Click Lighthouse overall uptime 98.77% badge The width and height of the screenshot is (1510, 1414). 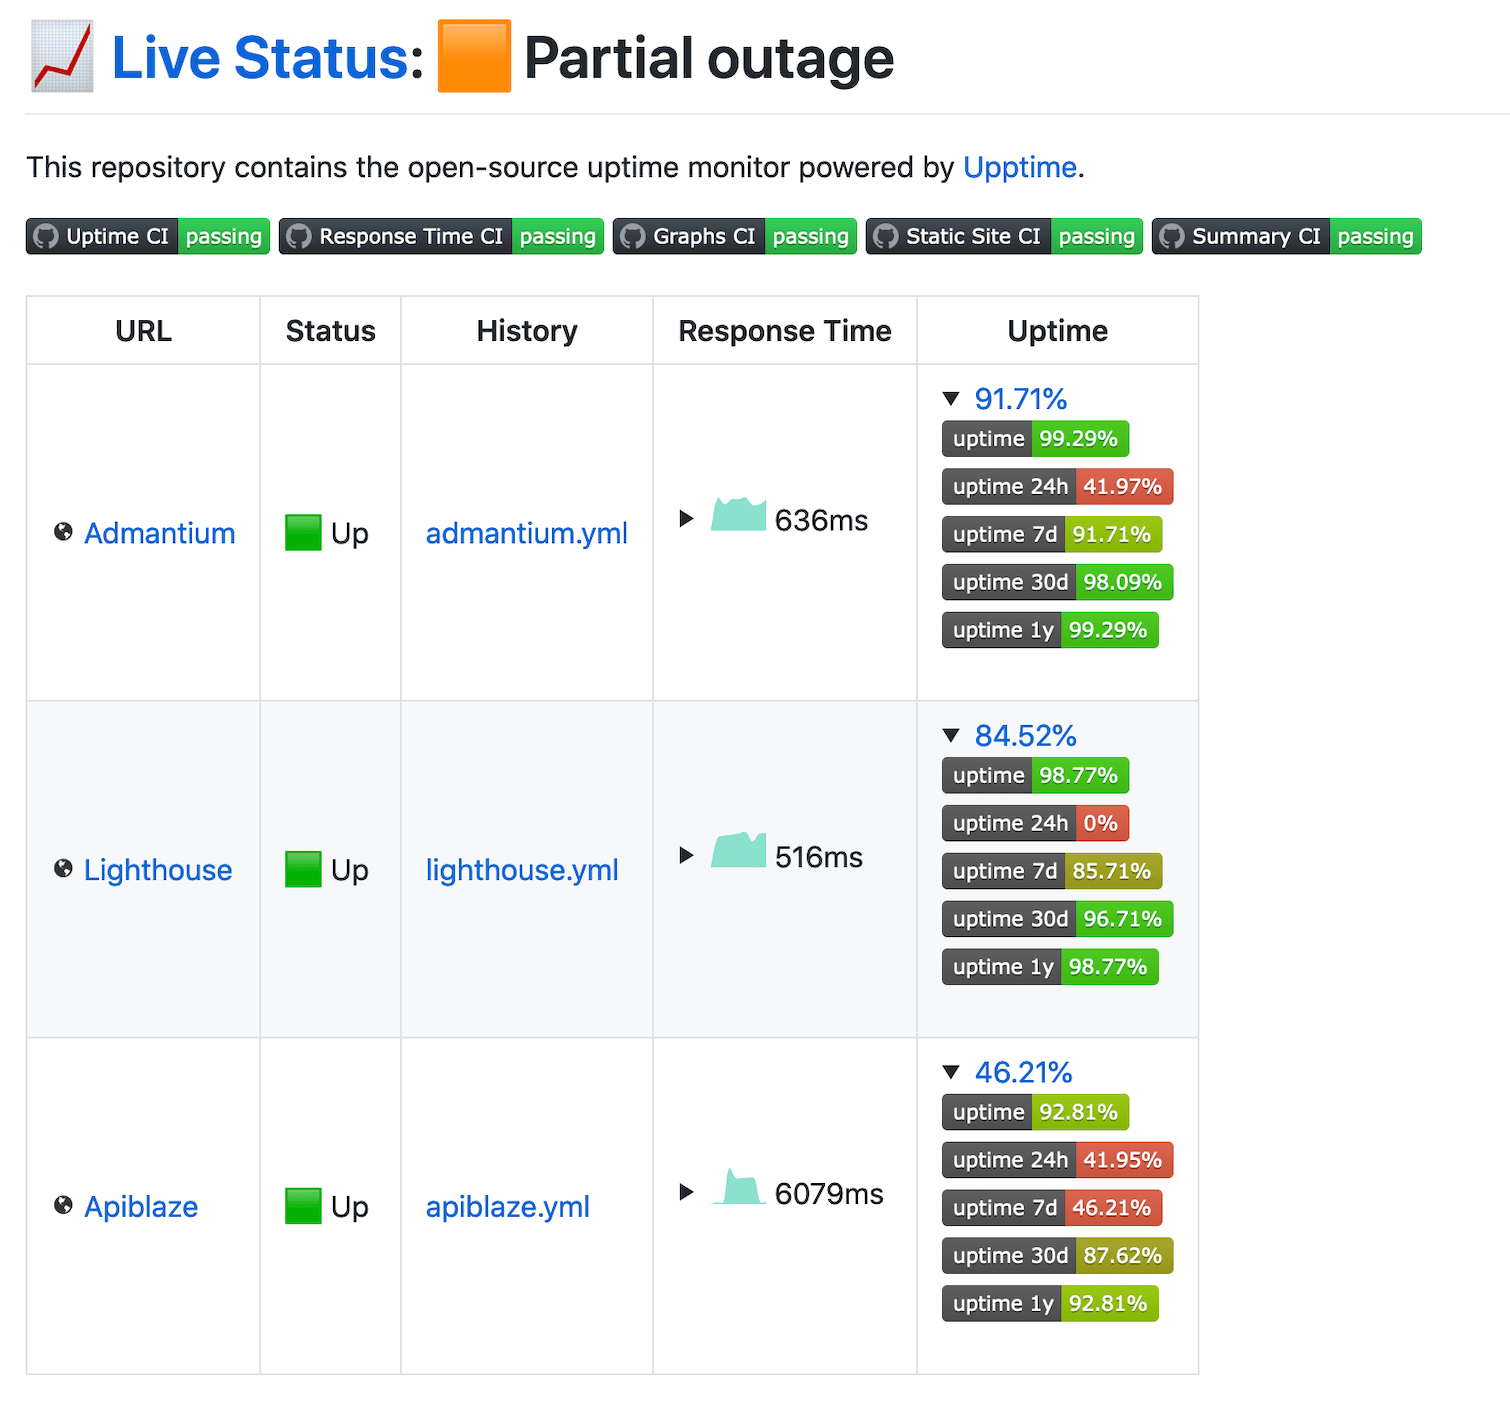(1035, 776)
